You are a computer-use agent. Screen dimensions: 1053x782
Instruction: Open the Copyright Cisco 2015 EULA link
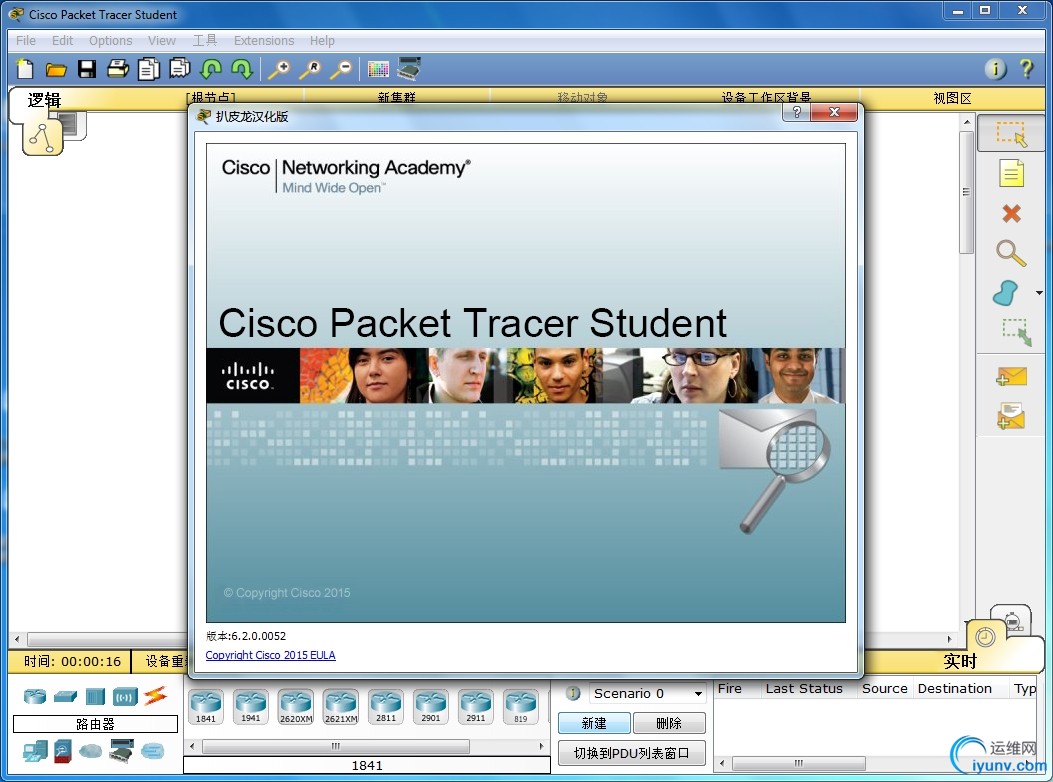[x=270, y=655]
